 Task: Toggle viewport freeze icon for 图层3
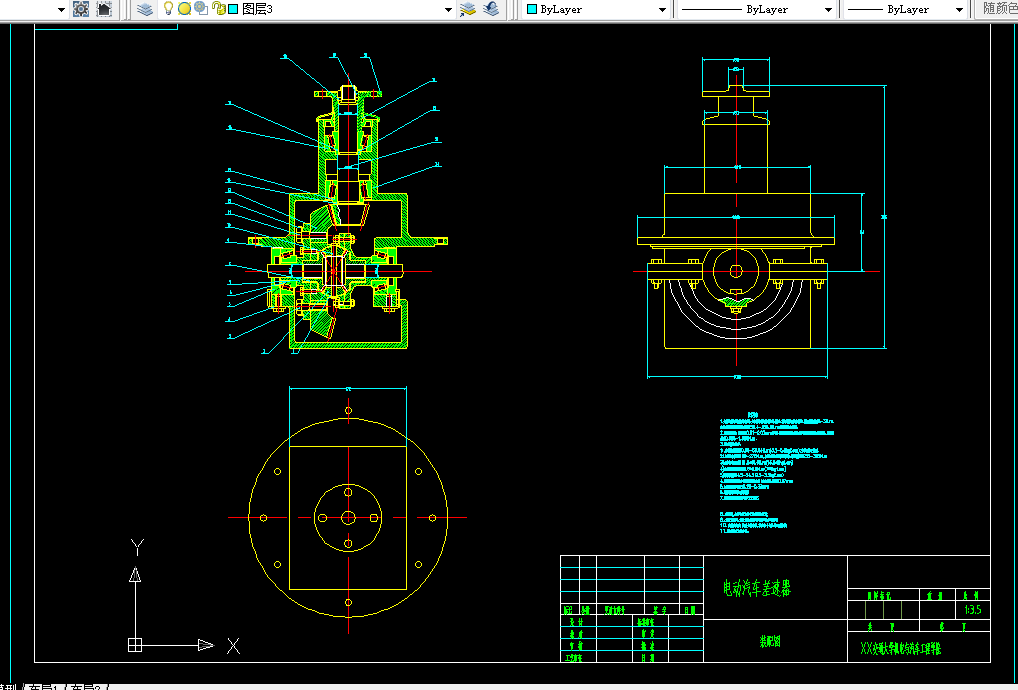pos(201,8)
